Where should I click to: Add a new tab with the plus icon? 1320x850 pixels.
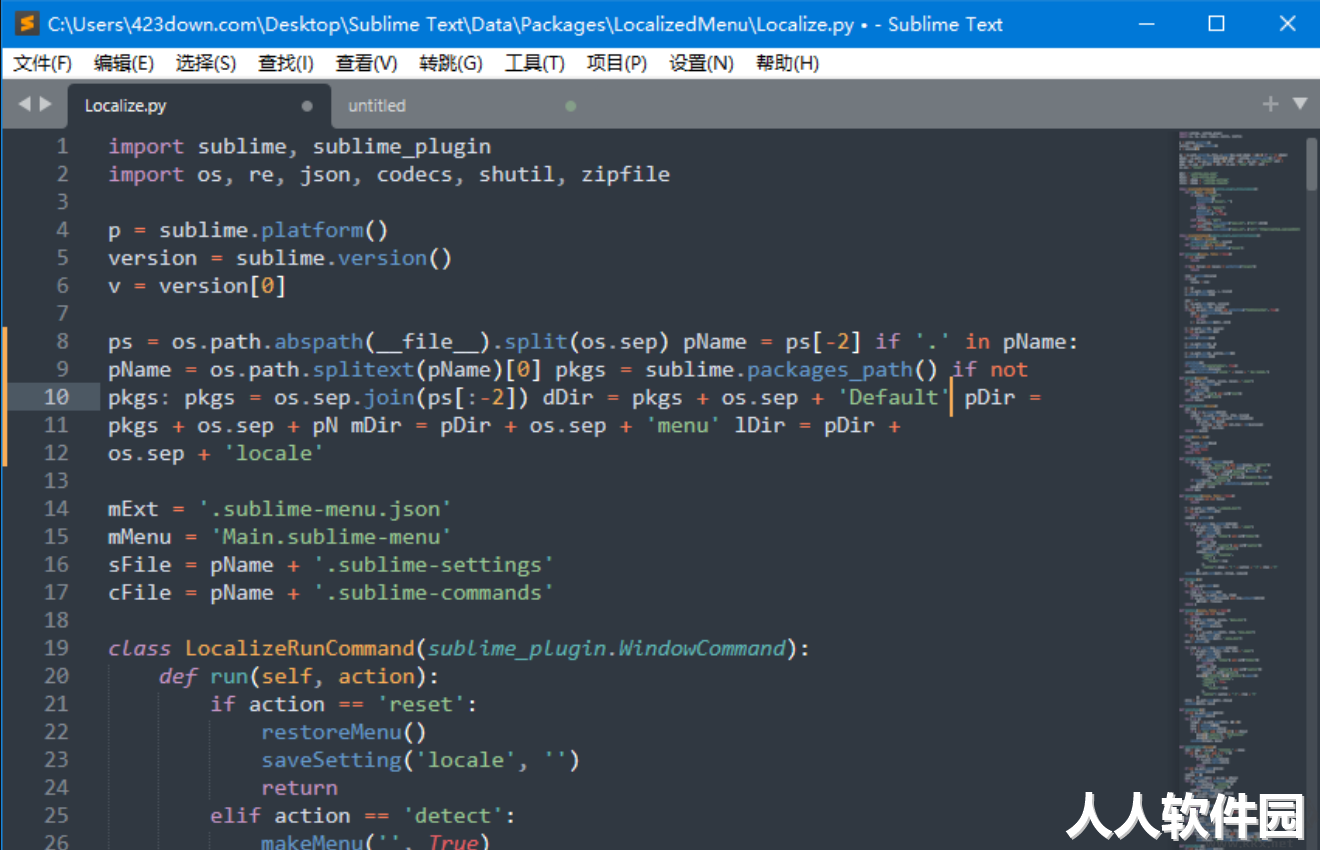click(1271, 104)
